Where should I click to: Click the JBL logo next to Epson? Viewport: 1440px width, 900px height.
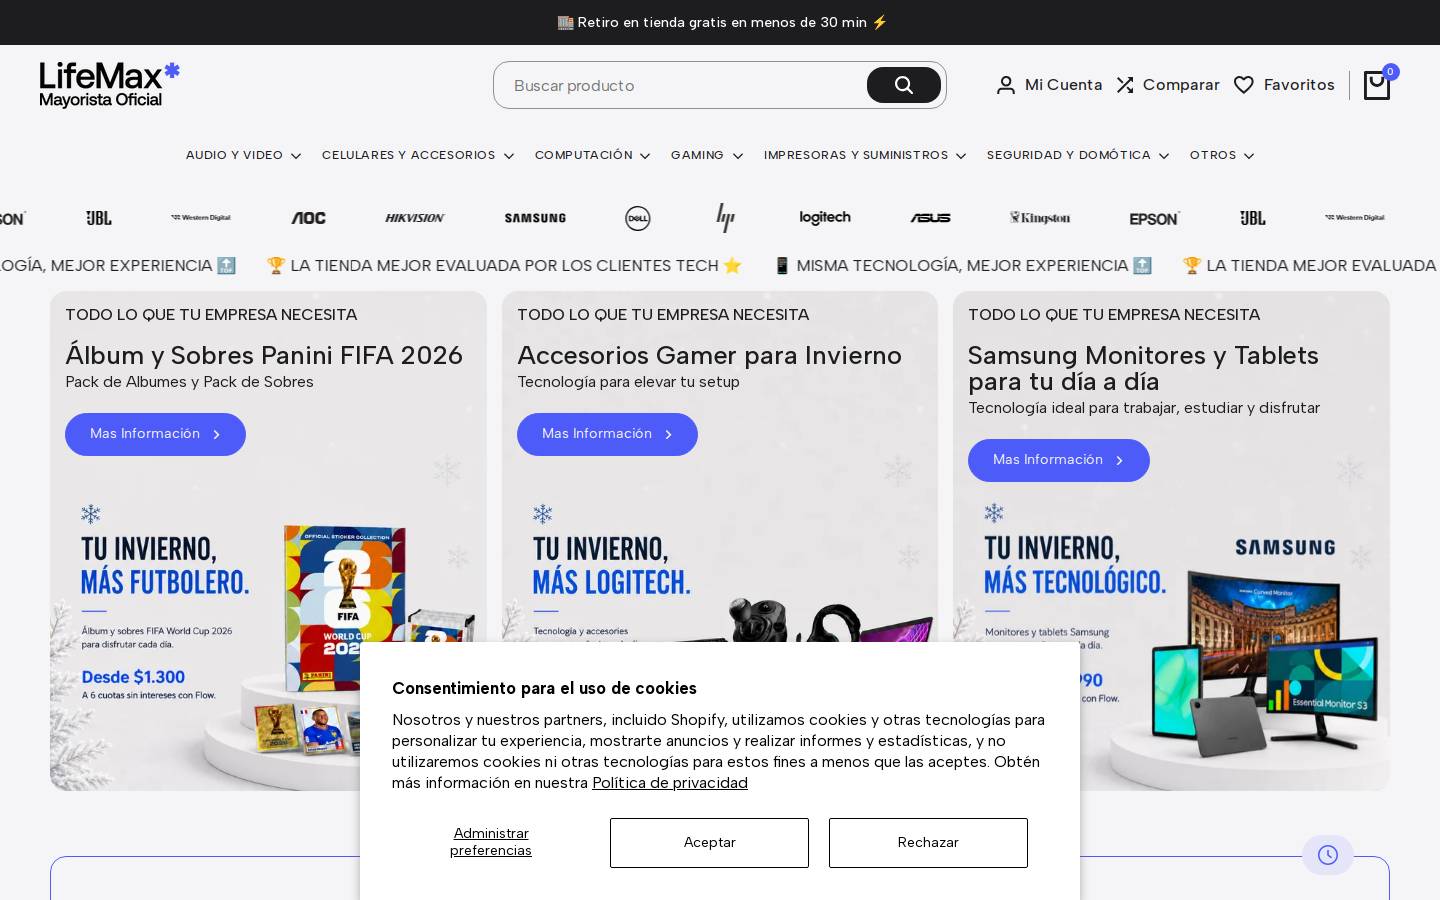point(1253,218)
